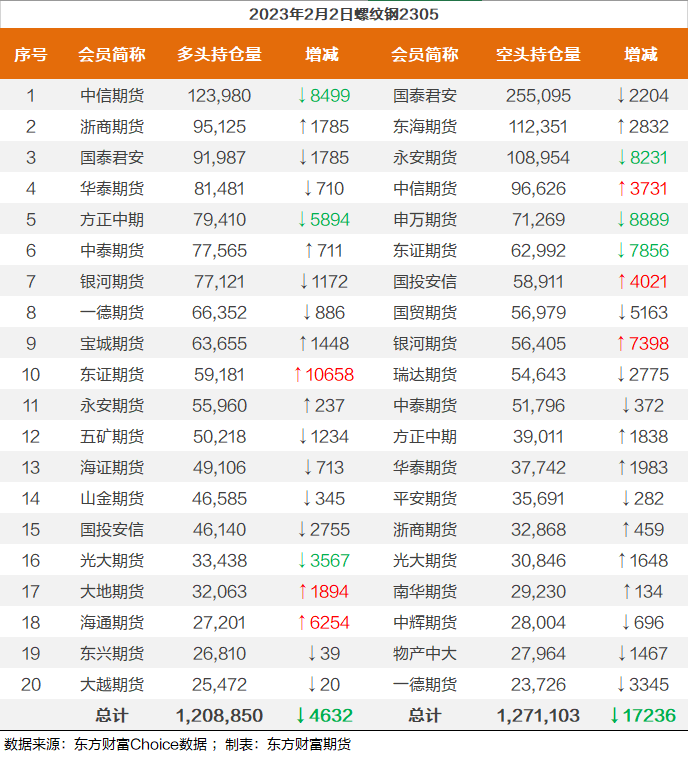
Task: Click the green down arrow beside 8889
Action: pos(621,220)
